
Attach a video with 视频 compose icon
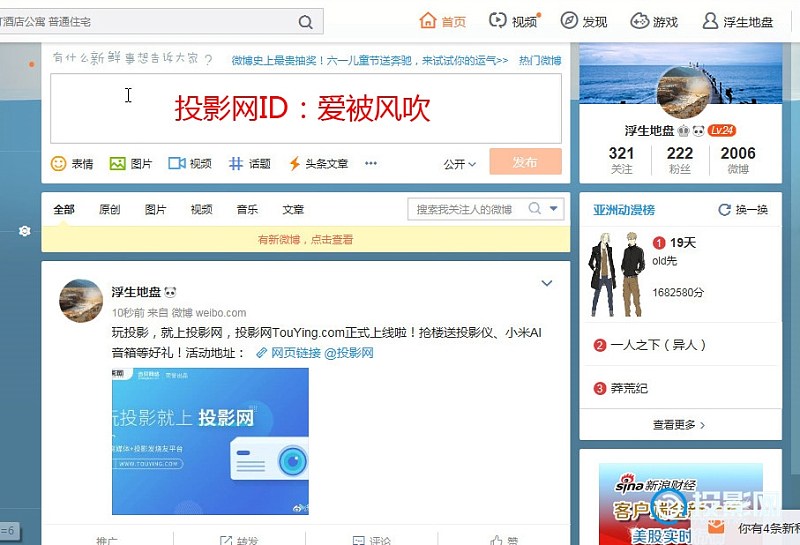(190, 164)
